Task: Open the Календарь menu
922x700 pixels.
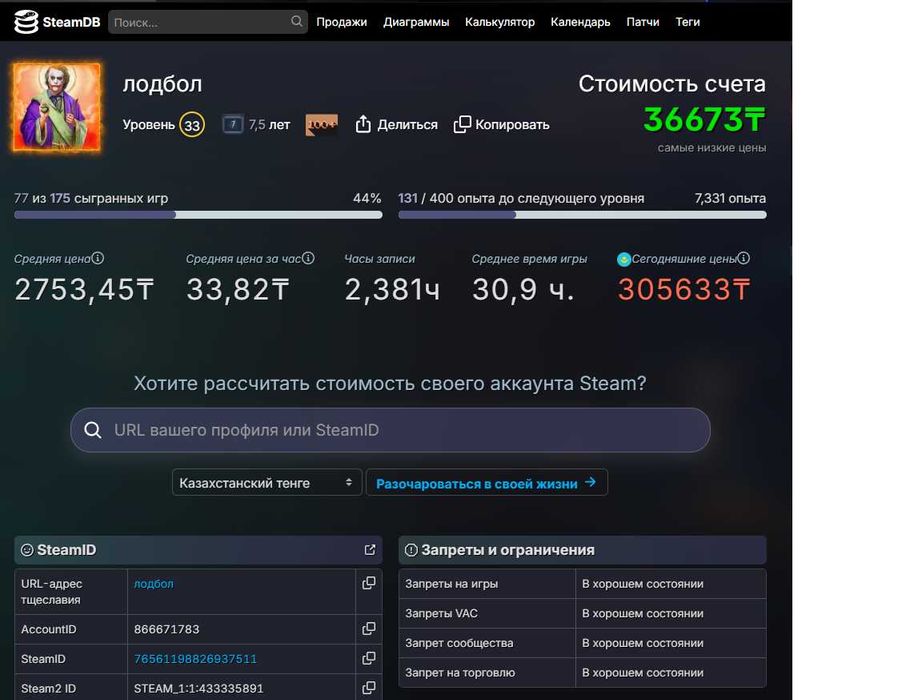Action: click(x=580, y=22)
